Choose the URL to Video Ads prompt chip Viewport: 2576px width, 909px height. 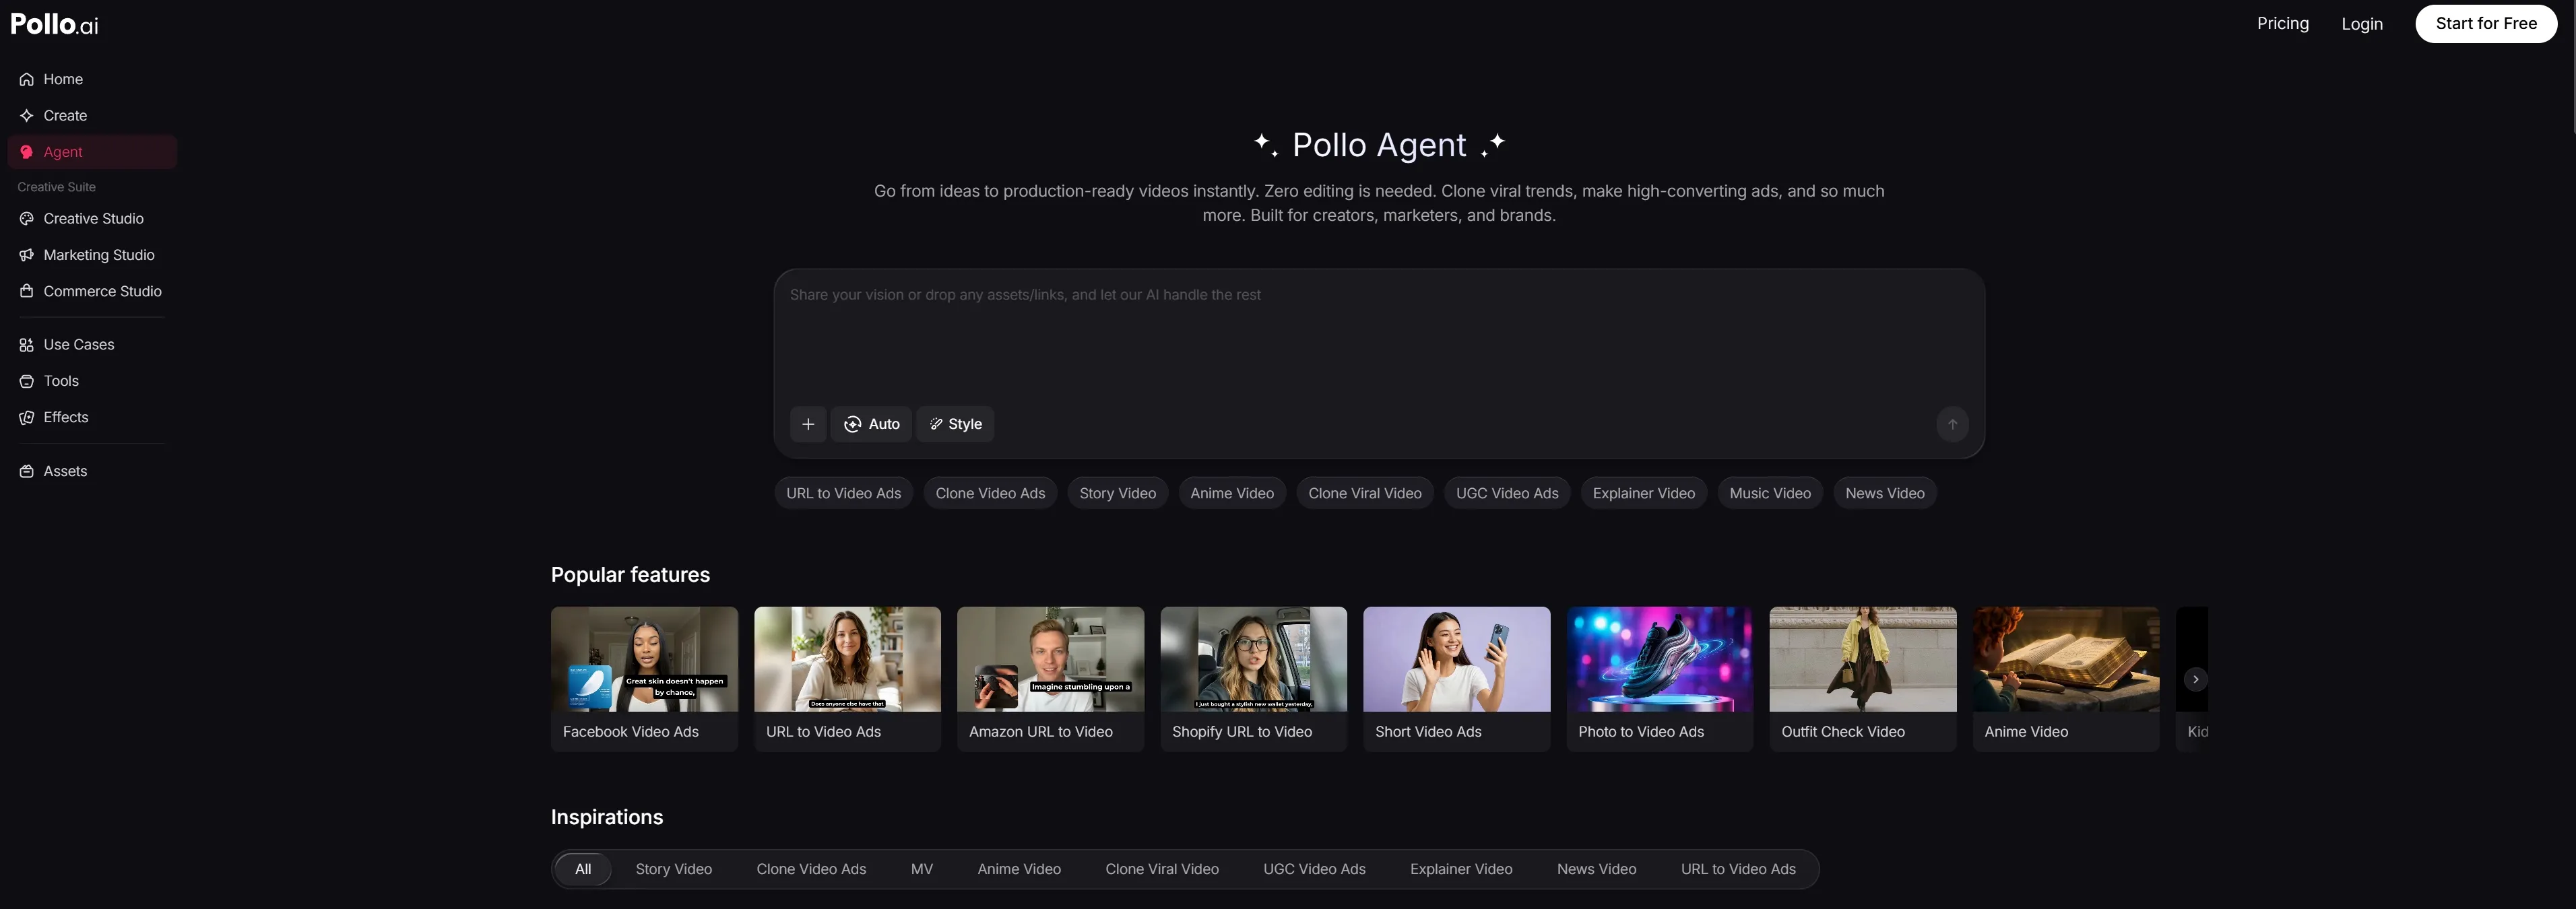(843, 493)
